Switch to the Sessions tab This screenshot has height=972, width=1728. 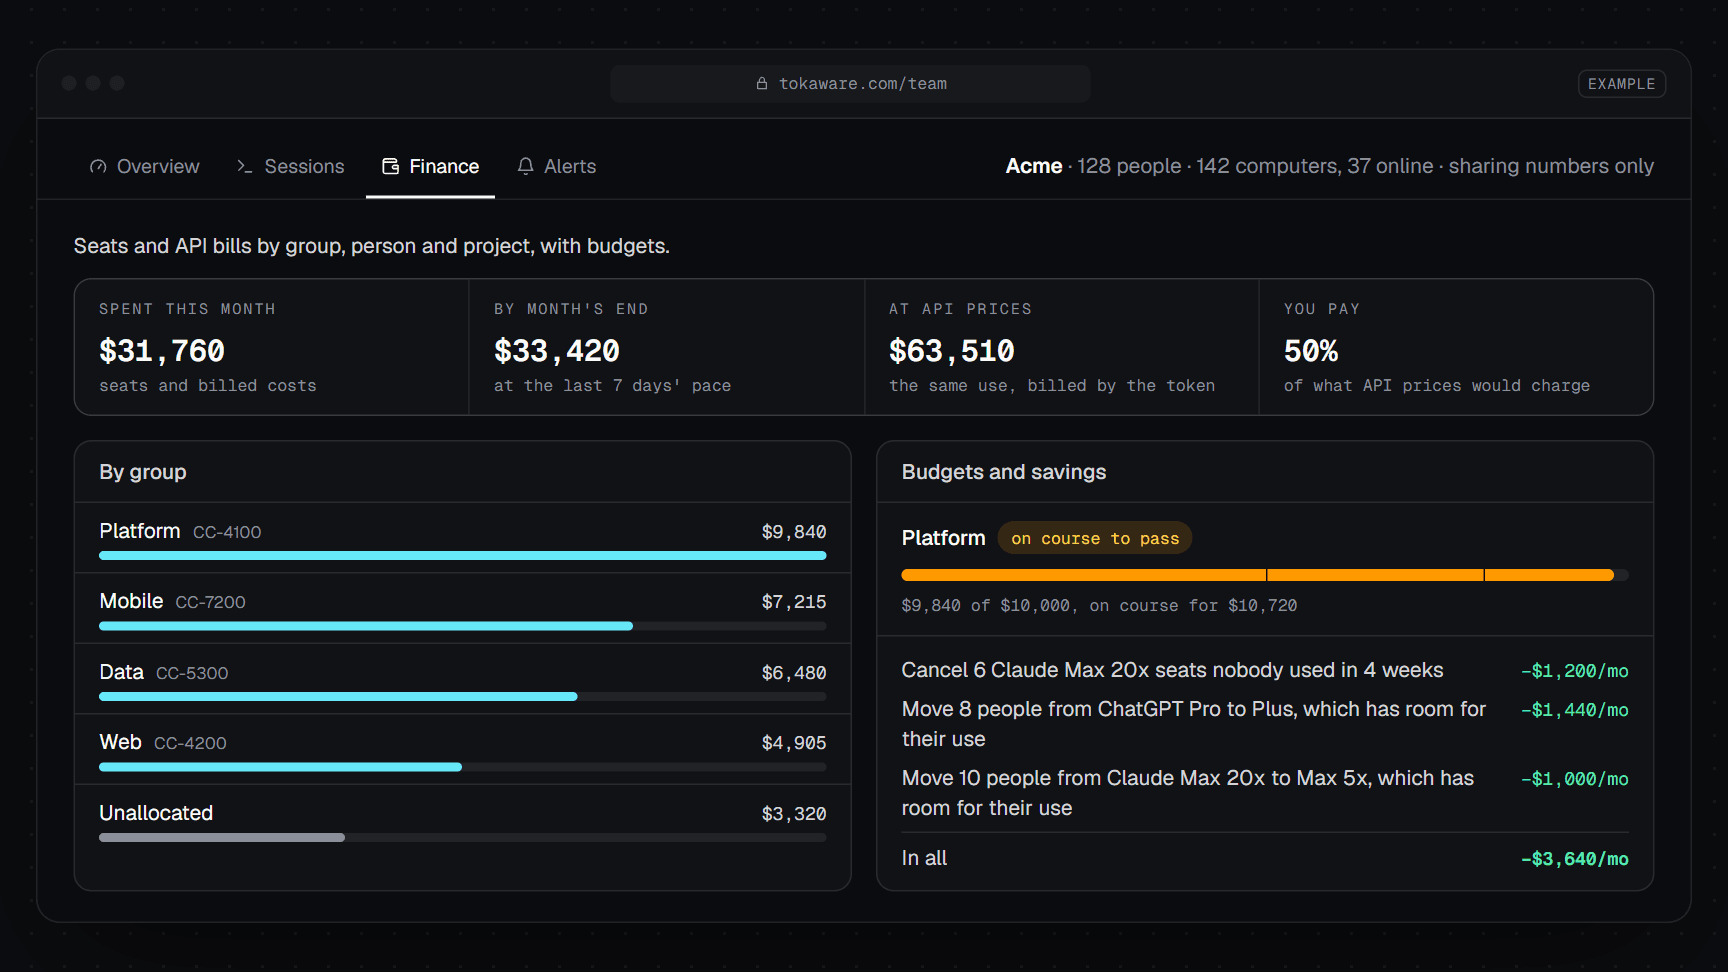click(291, 167)
